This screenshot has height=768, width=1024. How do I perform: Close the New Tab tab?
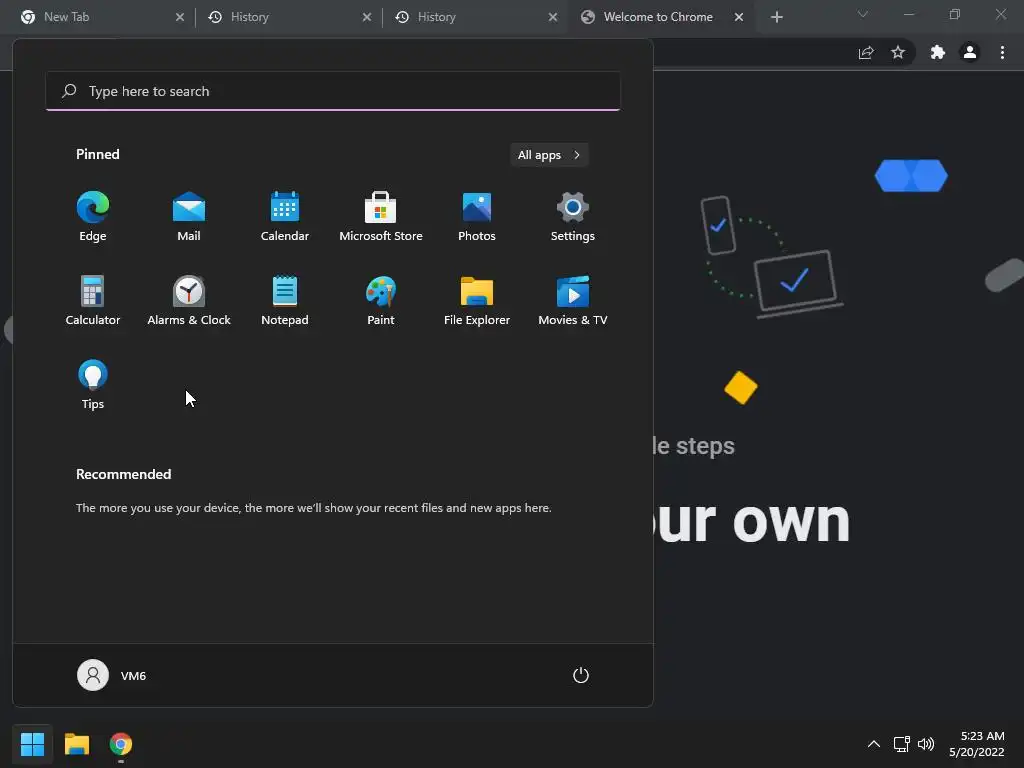point(180,17)
